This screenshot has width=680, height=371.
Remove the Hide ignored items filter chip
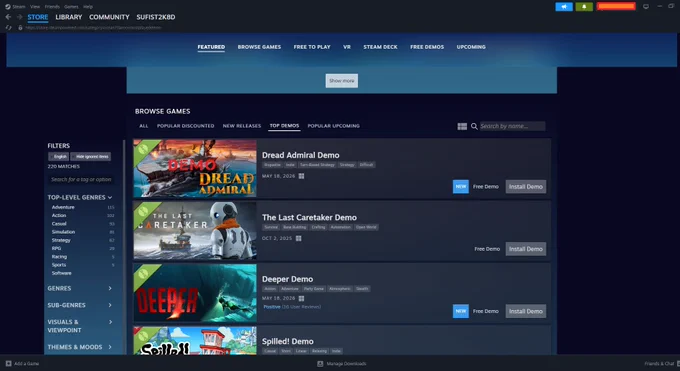click(91, 157)
